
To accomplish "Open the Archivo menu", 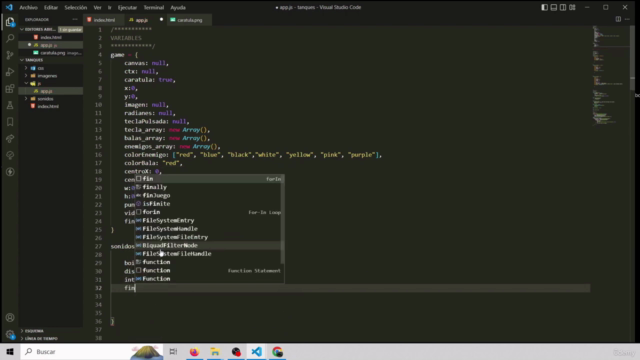I will click(29, 7).
